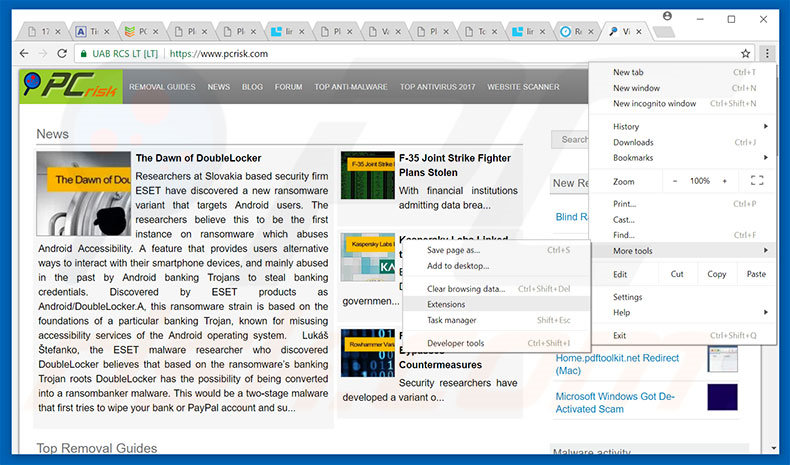Click the site Search field
The image size is (790, 465).
click(570, 140)
